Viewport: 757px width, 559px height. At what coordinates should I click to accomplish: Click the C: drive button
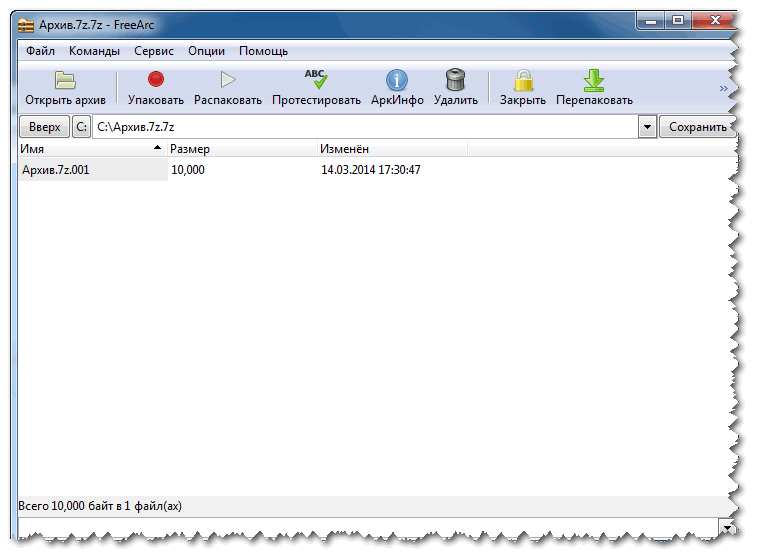[82, 127]
